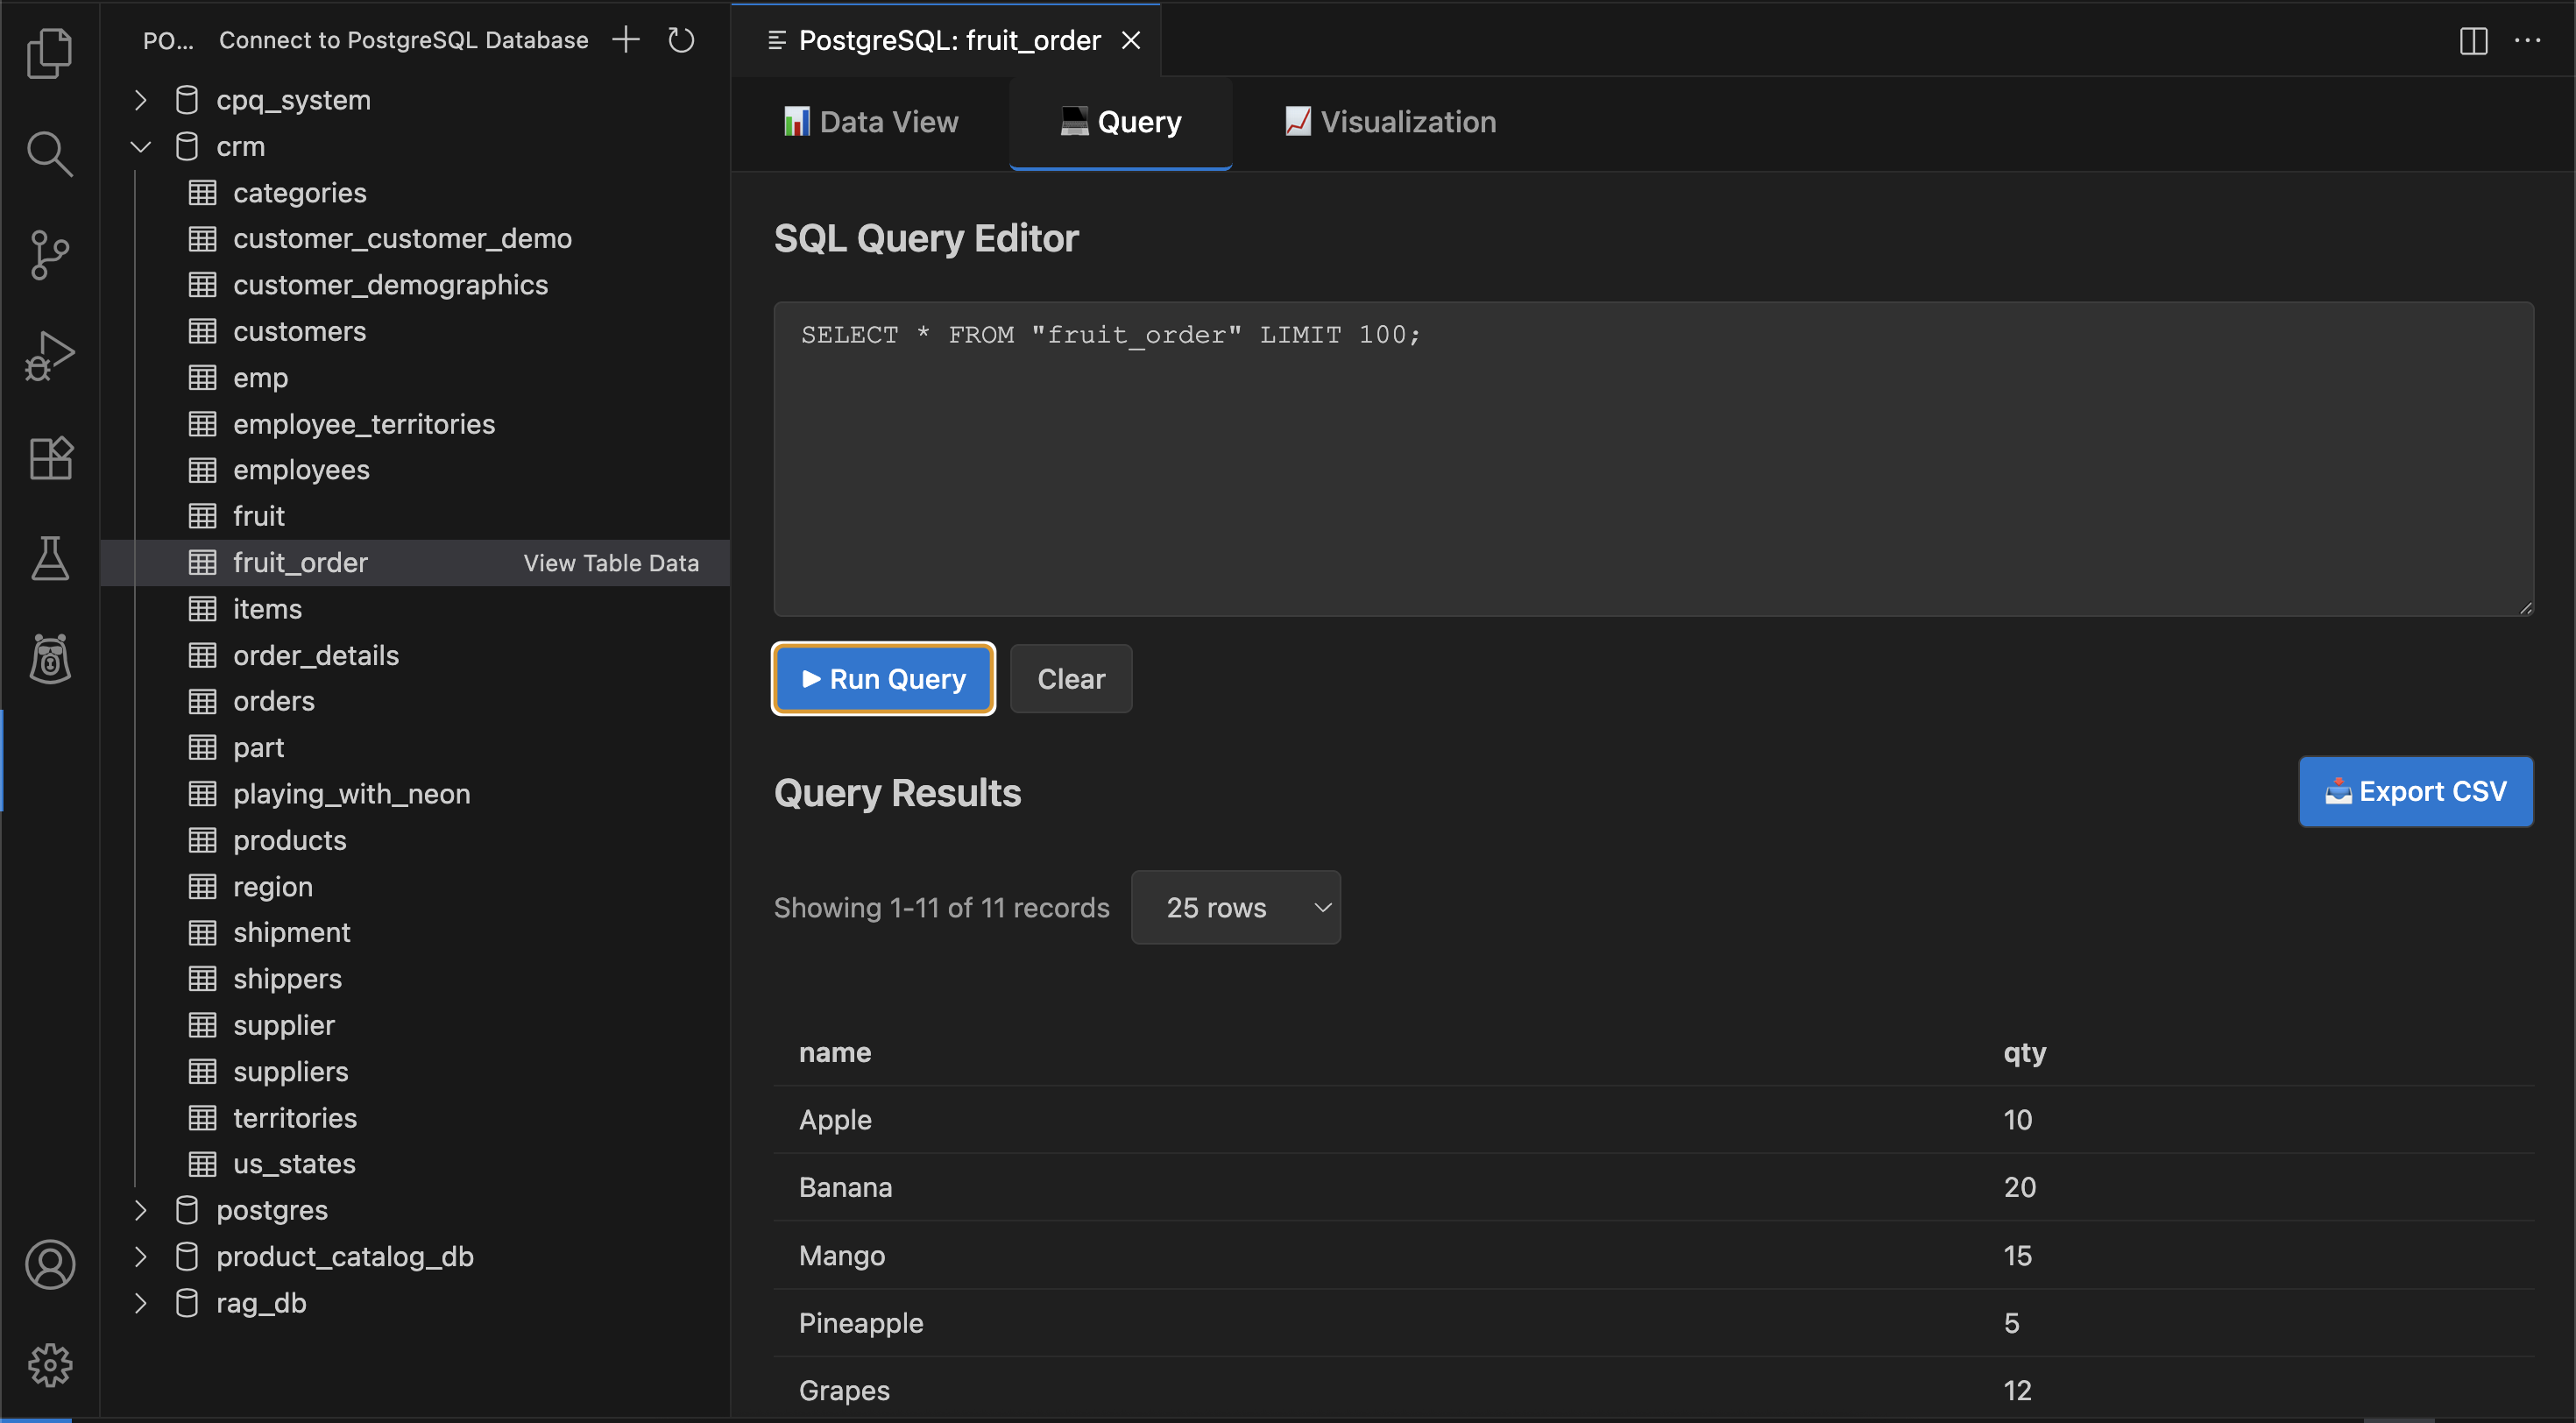Click the Export CSV button
Image resolution: width=2576 pixels, height=1423 pixels.
2415,791
